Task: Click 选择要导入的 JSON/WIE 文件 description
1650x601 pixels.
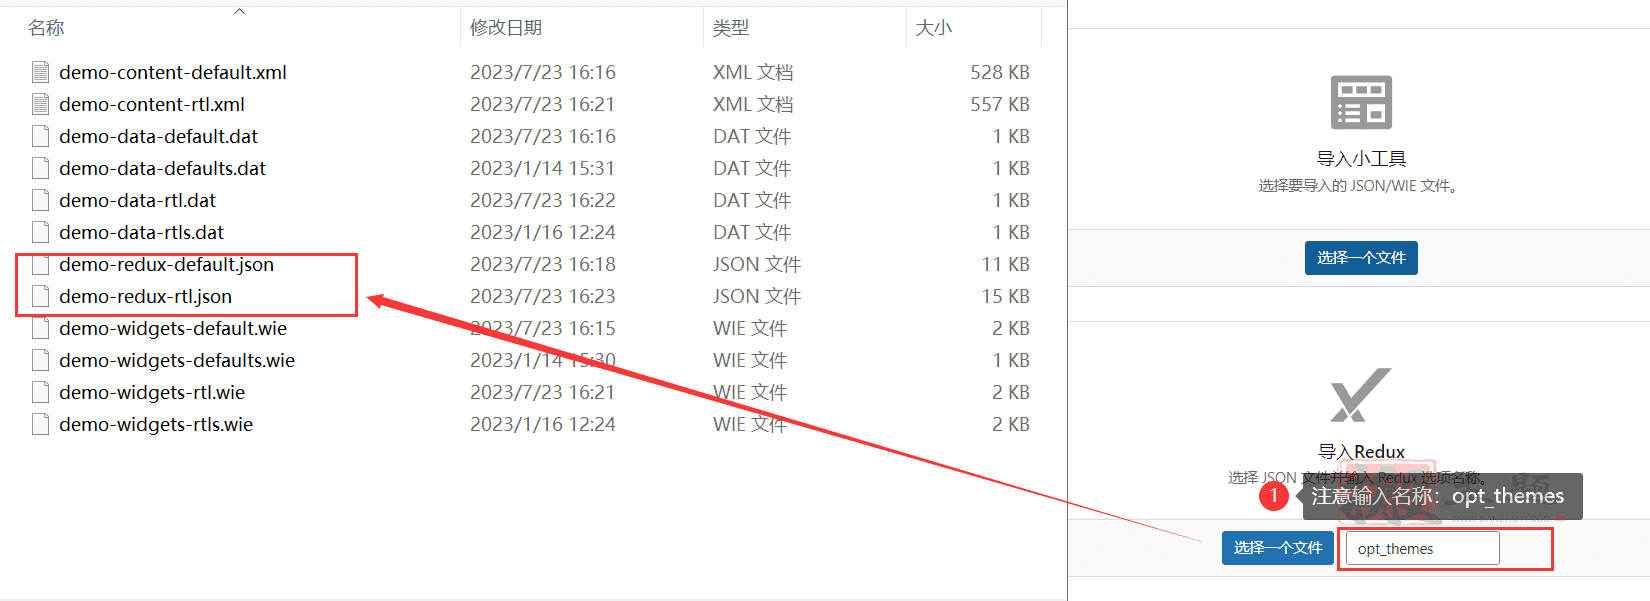Action: 1358,186
